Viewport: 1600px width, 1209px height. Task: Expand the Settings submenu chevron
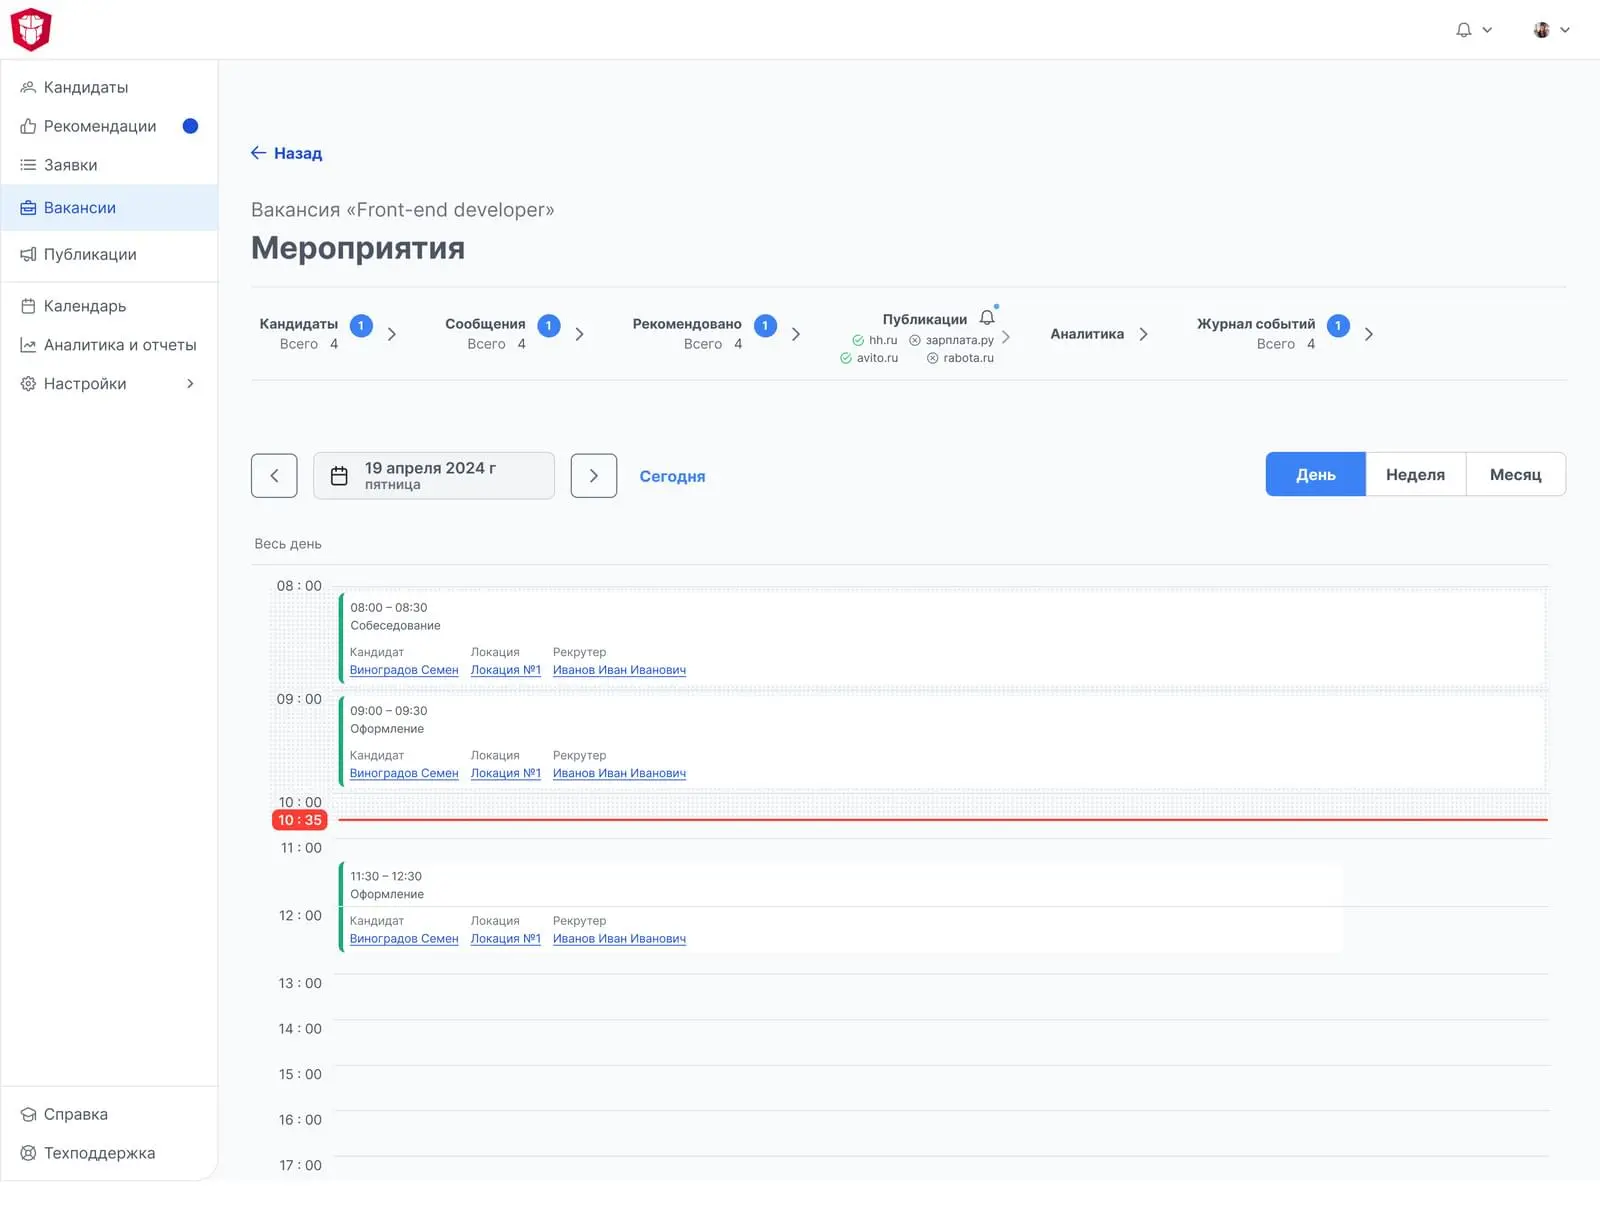190,384
